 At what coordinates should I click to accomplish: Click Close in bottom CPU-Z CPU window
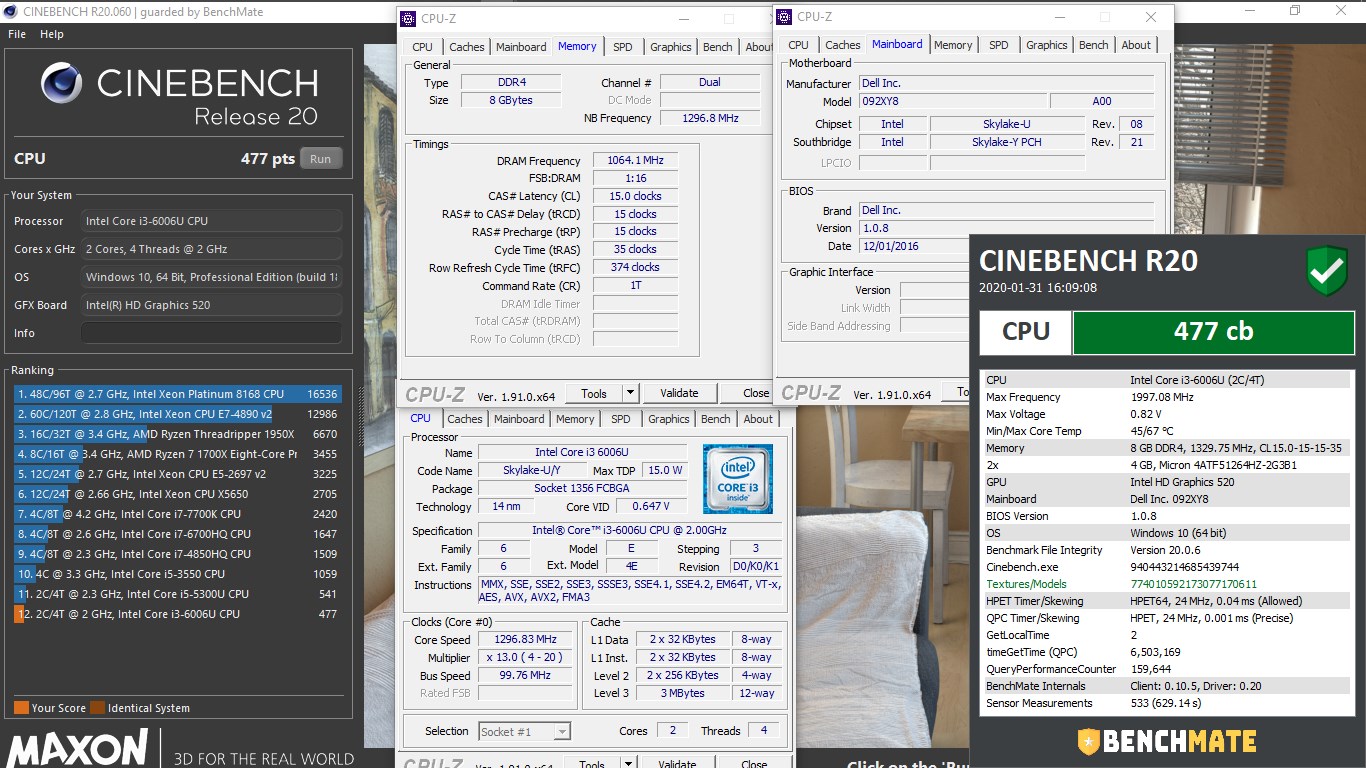[754, 764]
